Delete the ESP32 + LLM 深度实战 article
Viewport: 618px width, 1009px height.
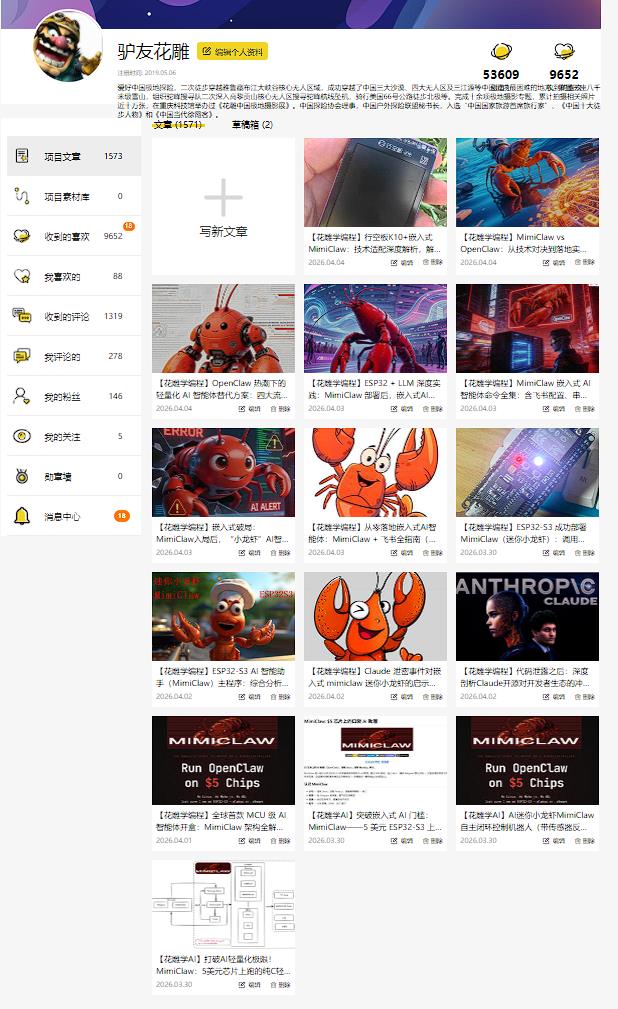433,409
